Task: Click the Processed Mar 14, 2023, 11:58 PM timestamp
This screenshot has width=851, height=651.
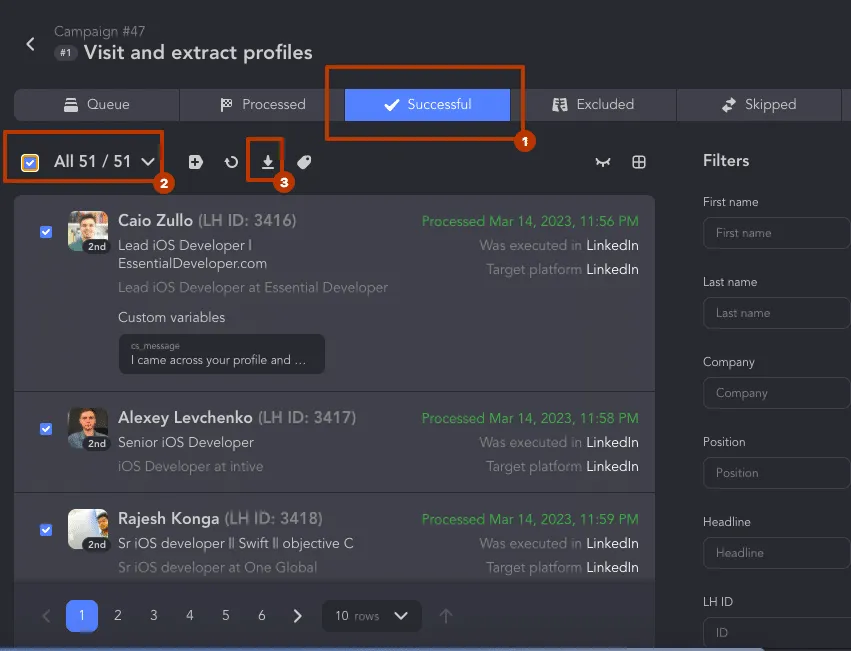Action: pos(530,418)
